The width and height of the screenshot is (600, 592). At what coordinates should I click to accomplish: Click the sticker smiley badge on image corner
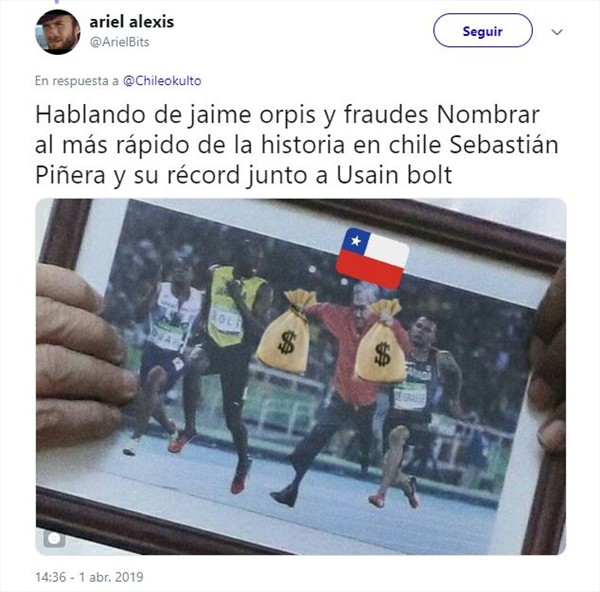[x=54, y=539]
